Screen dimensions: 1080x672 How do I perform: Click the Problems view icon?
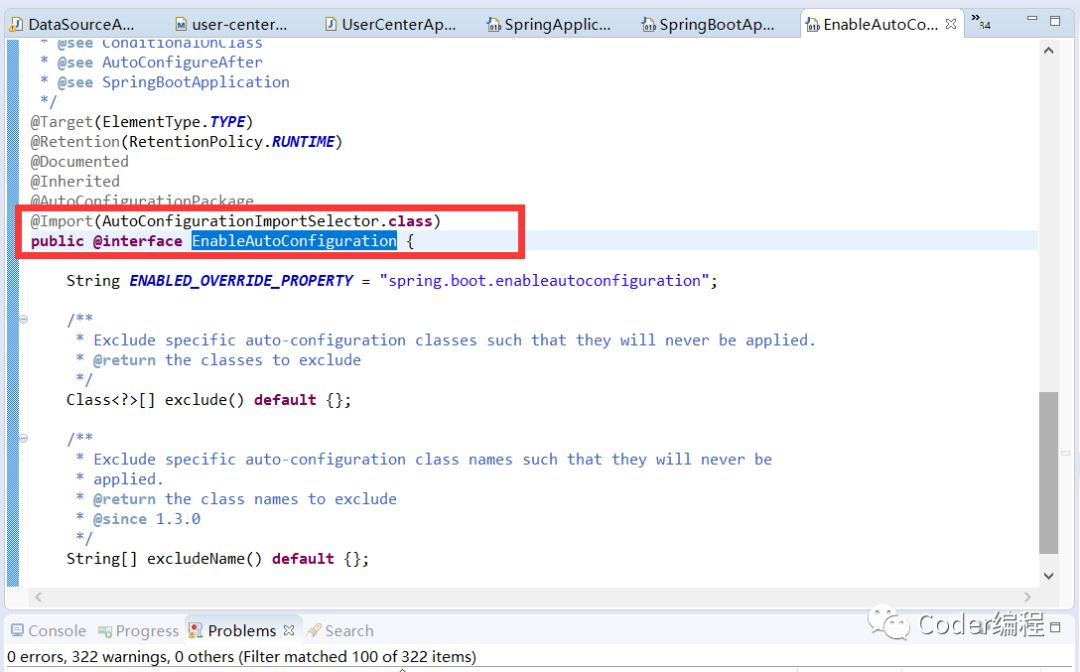point(196,631)
